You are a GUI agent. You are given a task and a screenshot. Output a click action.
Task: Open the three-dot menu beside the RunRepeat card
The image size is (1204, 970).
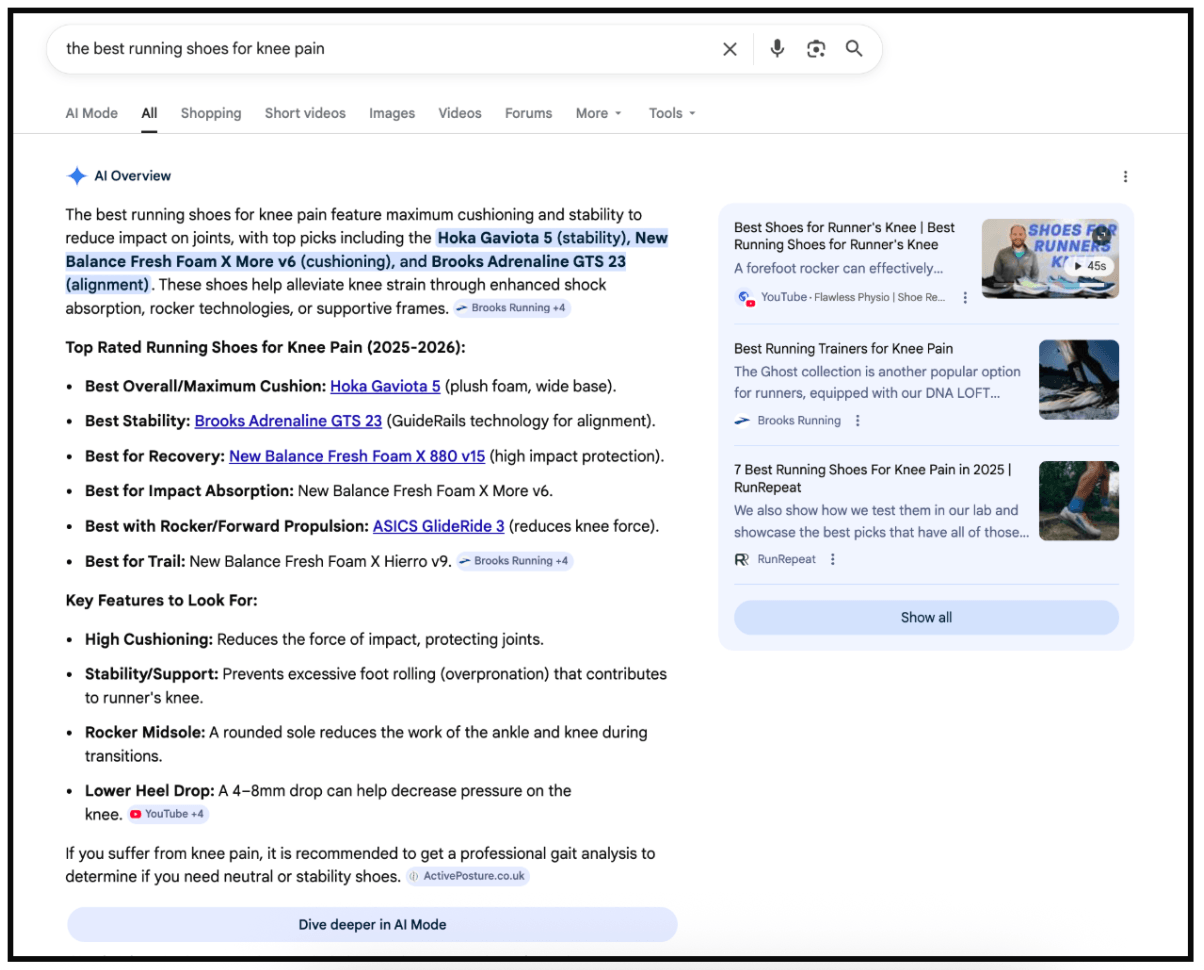[833, 559]
